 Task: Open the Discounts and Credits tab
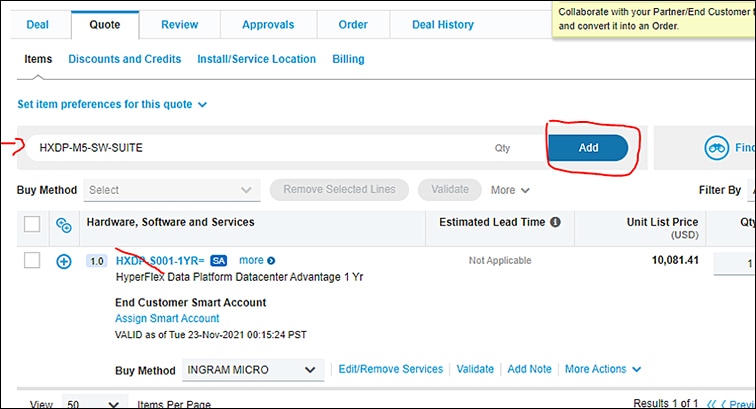(x=125, y=59)
